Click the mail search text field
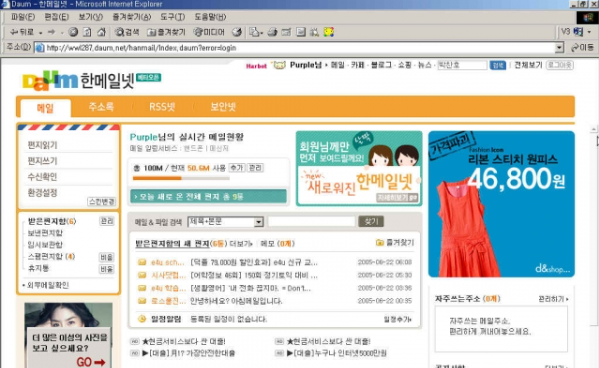The height and width of the screenshot is (368, 599). [x=311, y=222]
